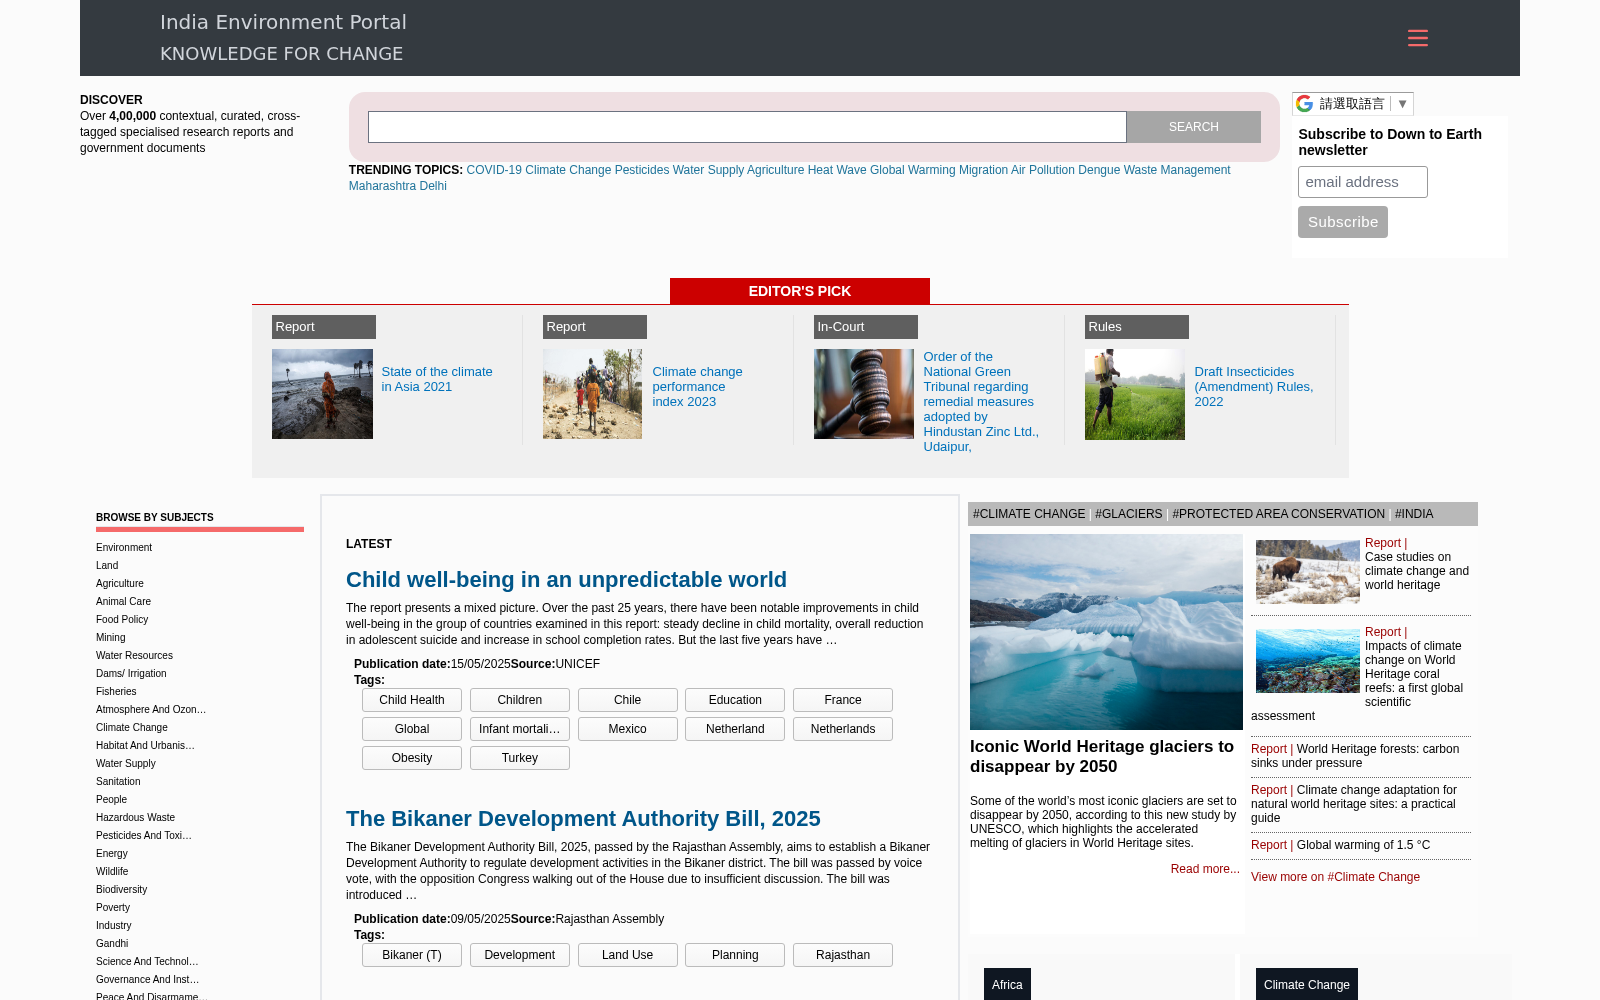Screen dimensions: 1600x1000
Task: Open the #INDIA hashtag
Action: (x=1414, y=514)
